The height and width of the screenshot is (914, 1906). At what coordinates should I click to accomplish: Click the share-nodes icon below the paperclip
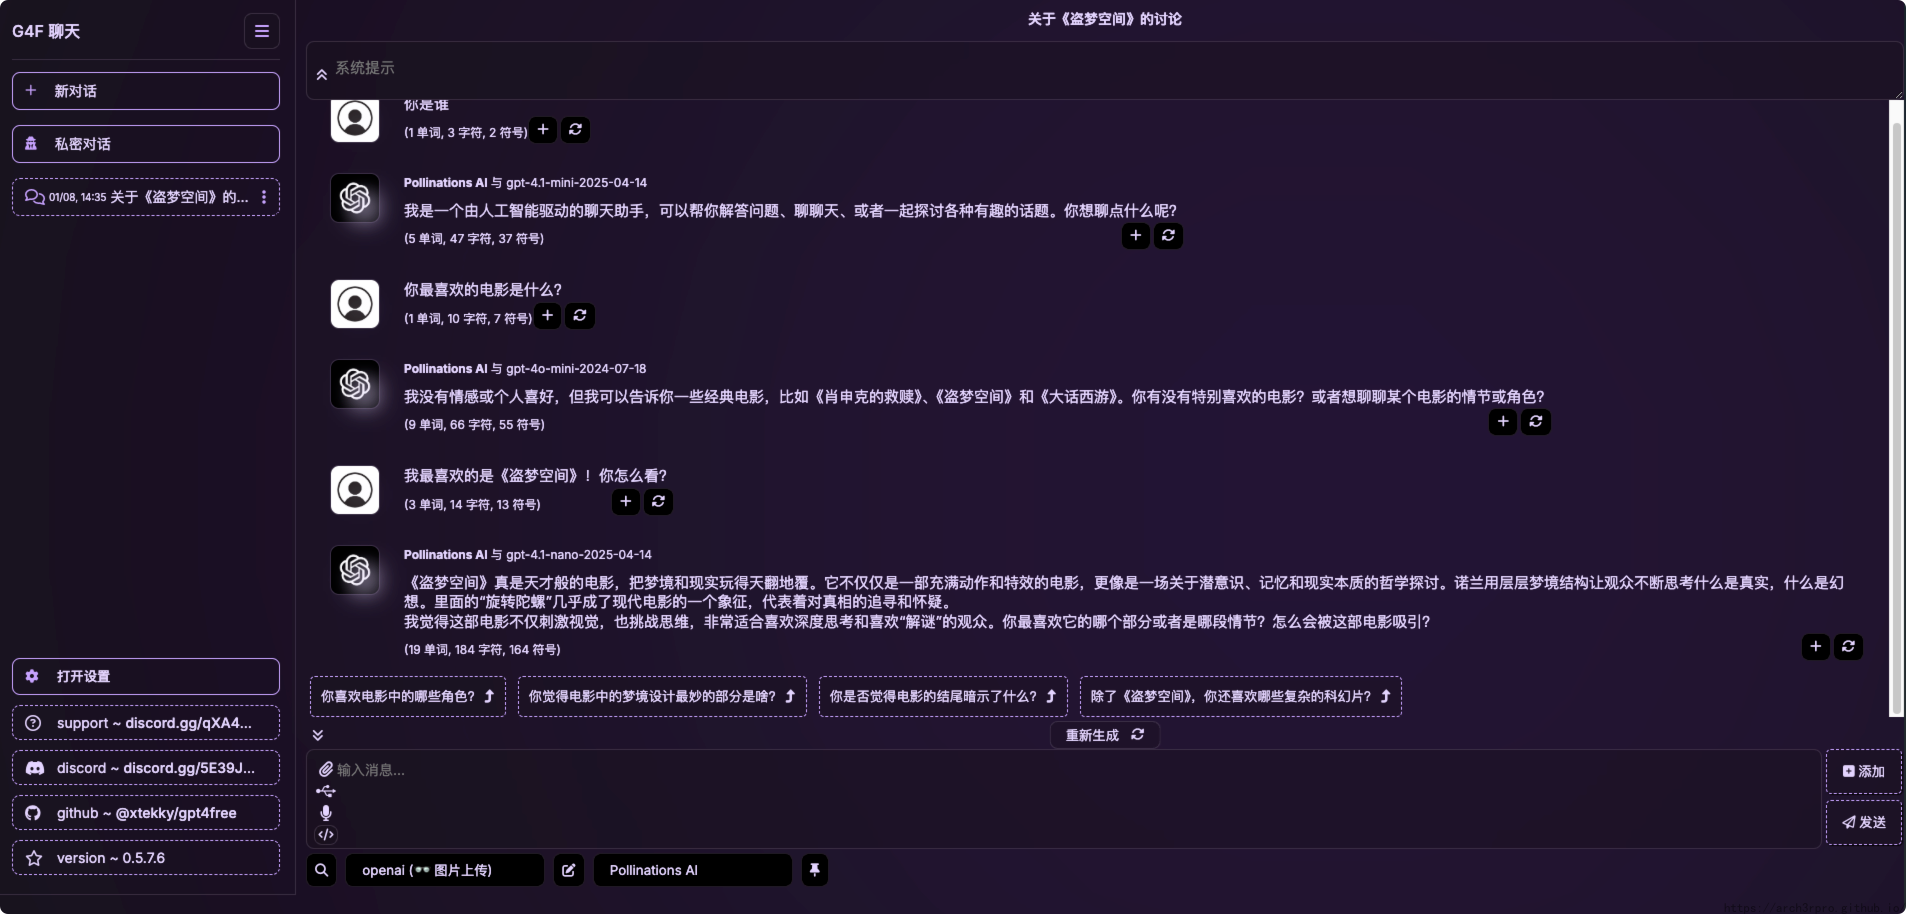[x=326, y=791]
